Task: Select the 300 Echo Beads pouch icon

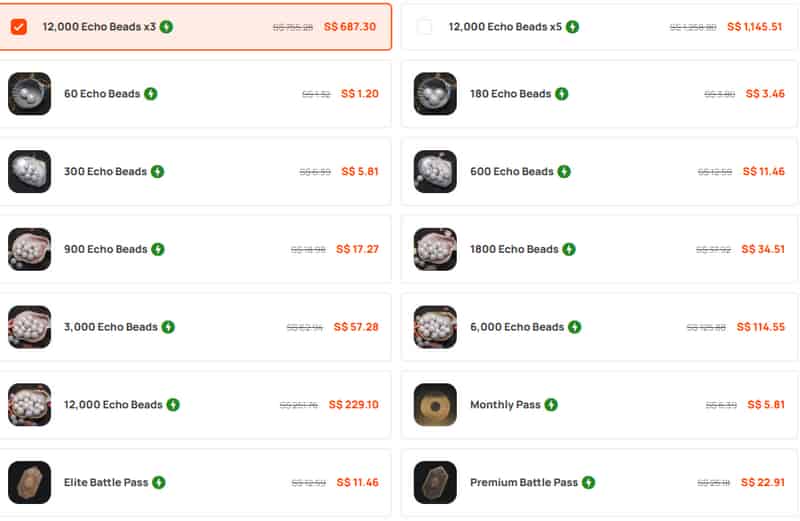Action: pyautogui.click(x=30, y=171)
